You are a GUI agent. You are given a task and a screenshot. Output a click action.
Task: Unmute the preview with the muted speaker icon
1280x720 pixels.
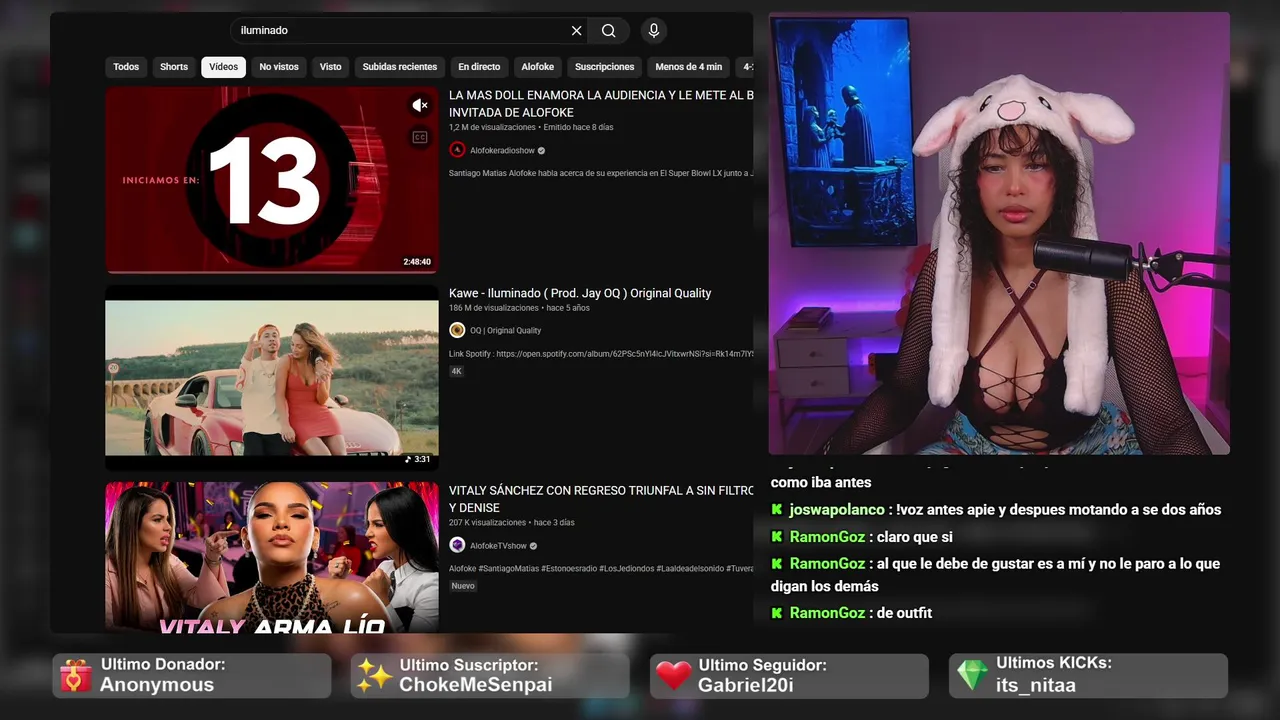420,105
